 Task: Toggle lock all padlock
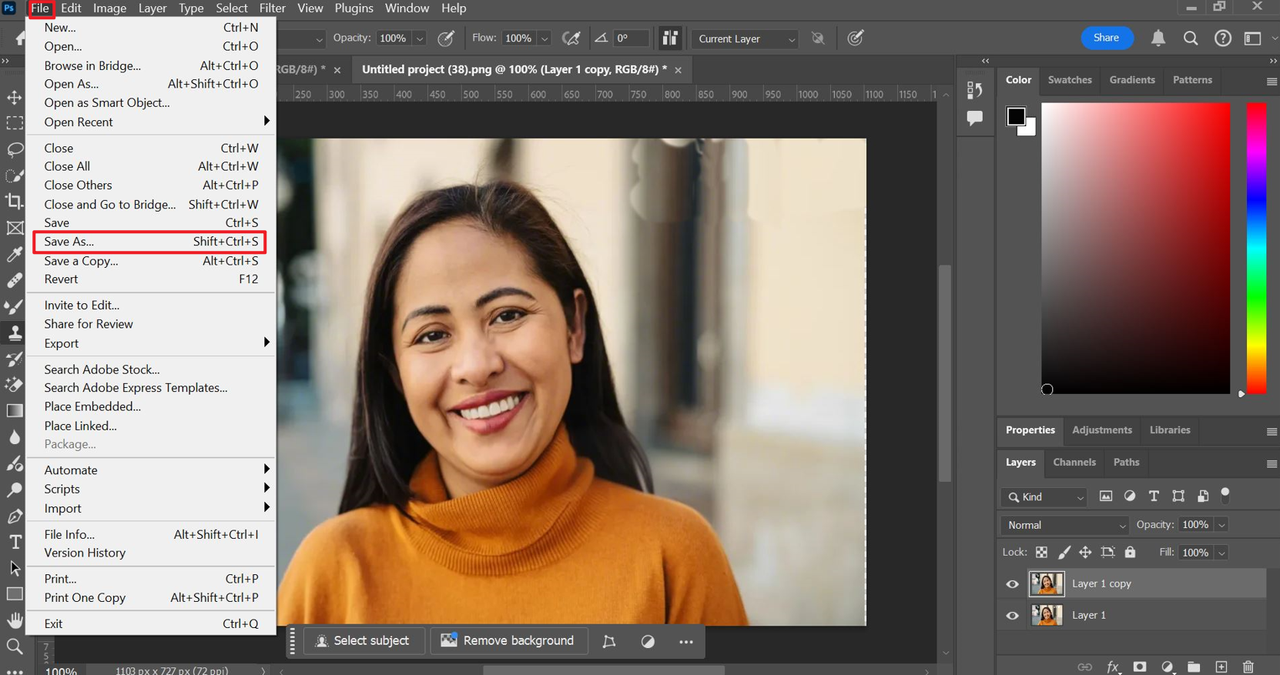tap(1130, 552)
